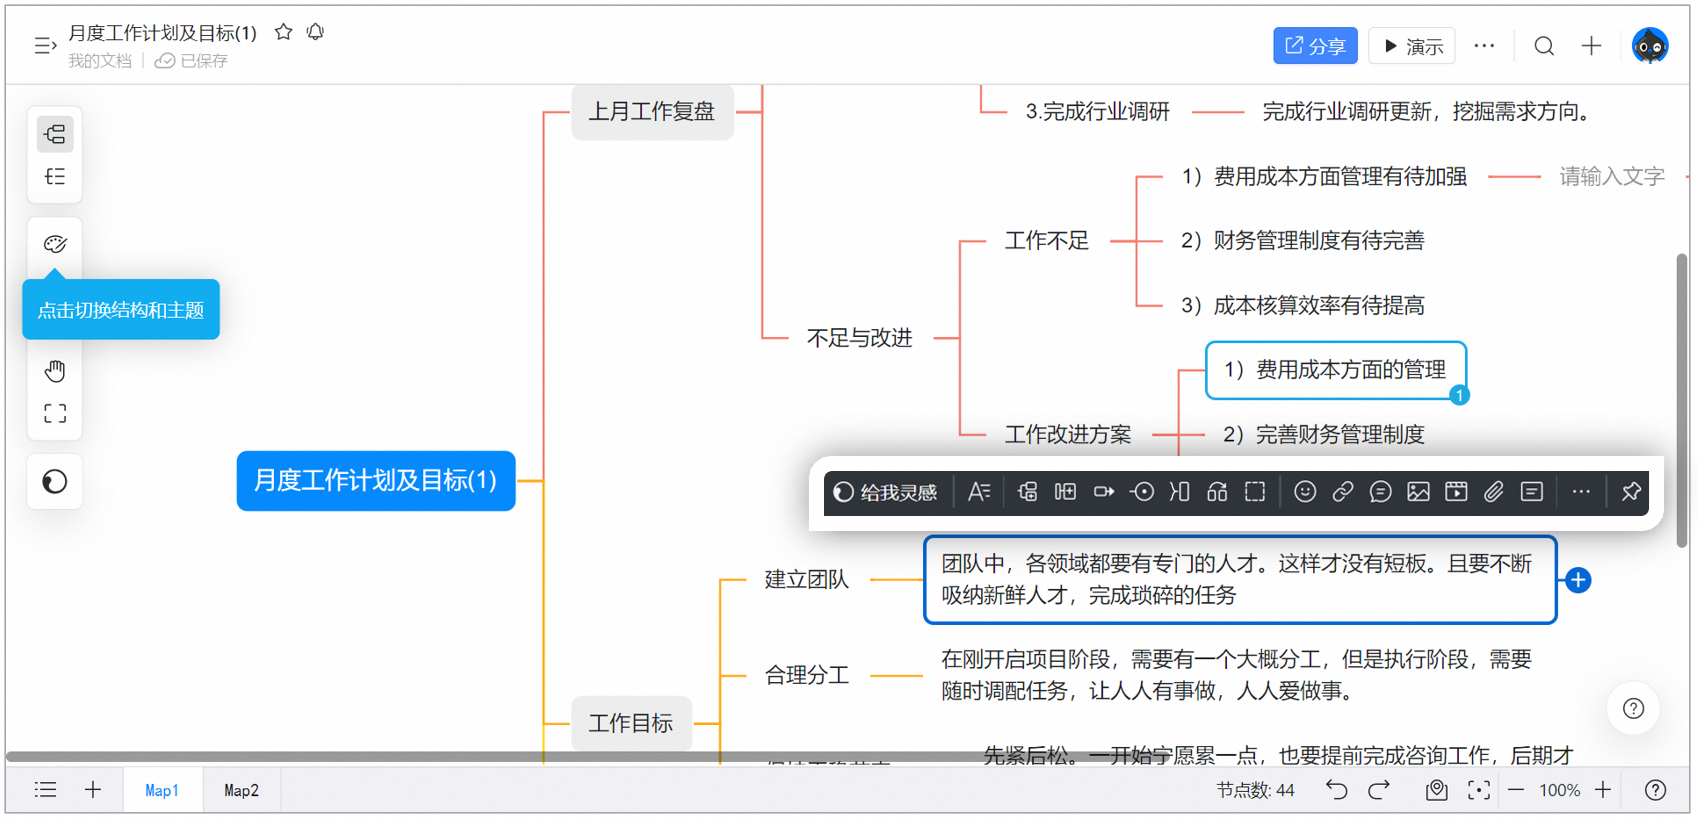Switch to the outline view icon in sidebar

[x=55, y=177]
